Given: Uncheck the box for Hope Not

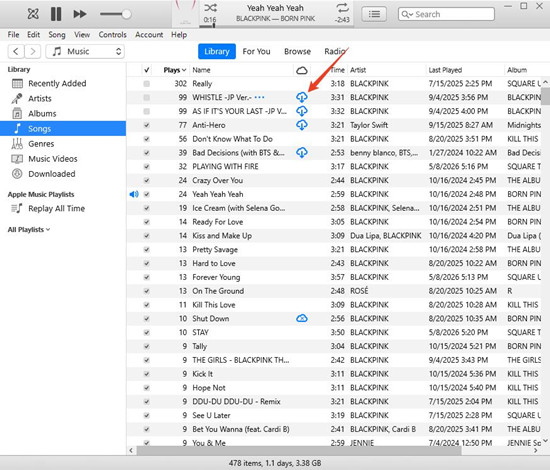Looking at the screenshot, I should (147, 388).
